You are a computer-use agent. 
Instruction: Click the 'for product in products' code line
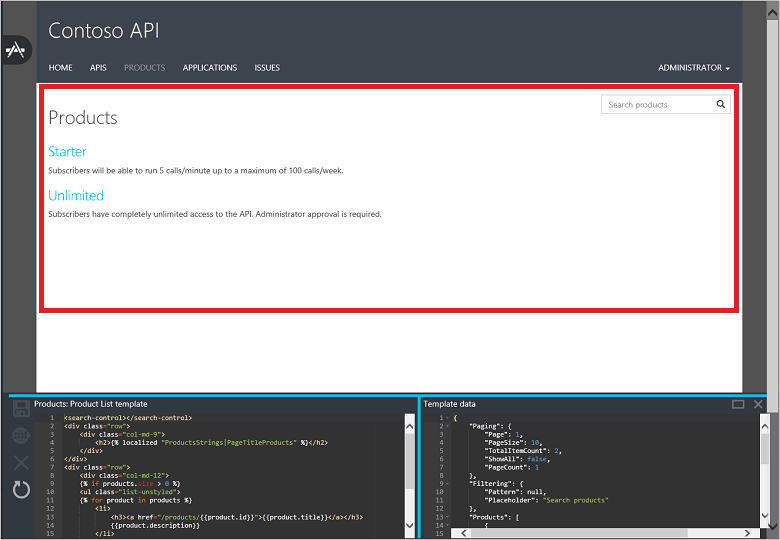pyautogui.click(x=136, y=500)
